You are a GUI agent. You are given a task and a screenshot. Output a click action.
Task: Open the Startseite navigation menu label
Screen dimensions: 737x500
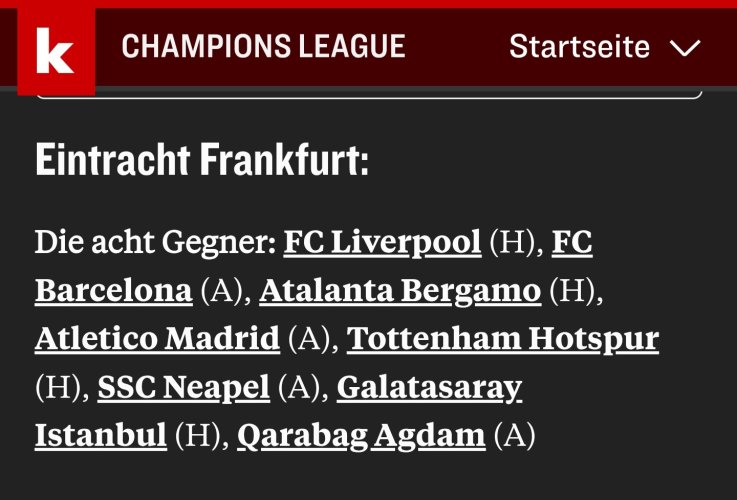580,47
